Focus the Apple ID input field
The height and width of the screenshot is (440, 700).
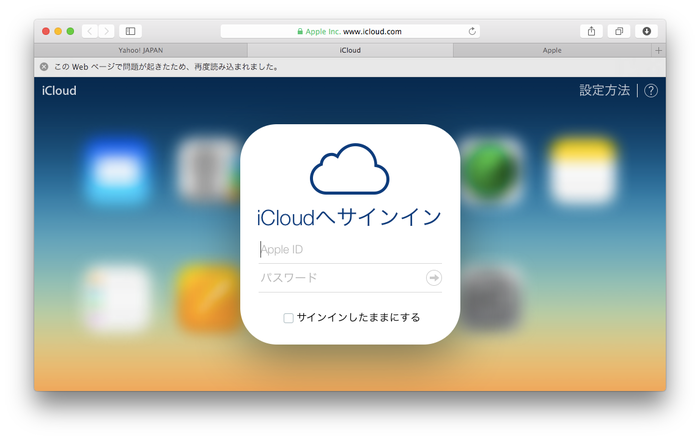pos(350,249)
